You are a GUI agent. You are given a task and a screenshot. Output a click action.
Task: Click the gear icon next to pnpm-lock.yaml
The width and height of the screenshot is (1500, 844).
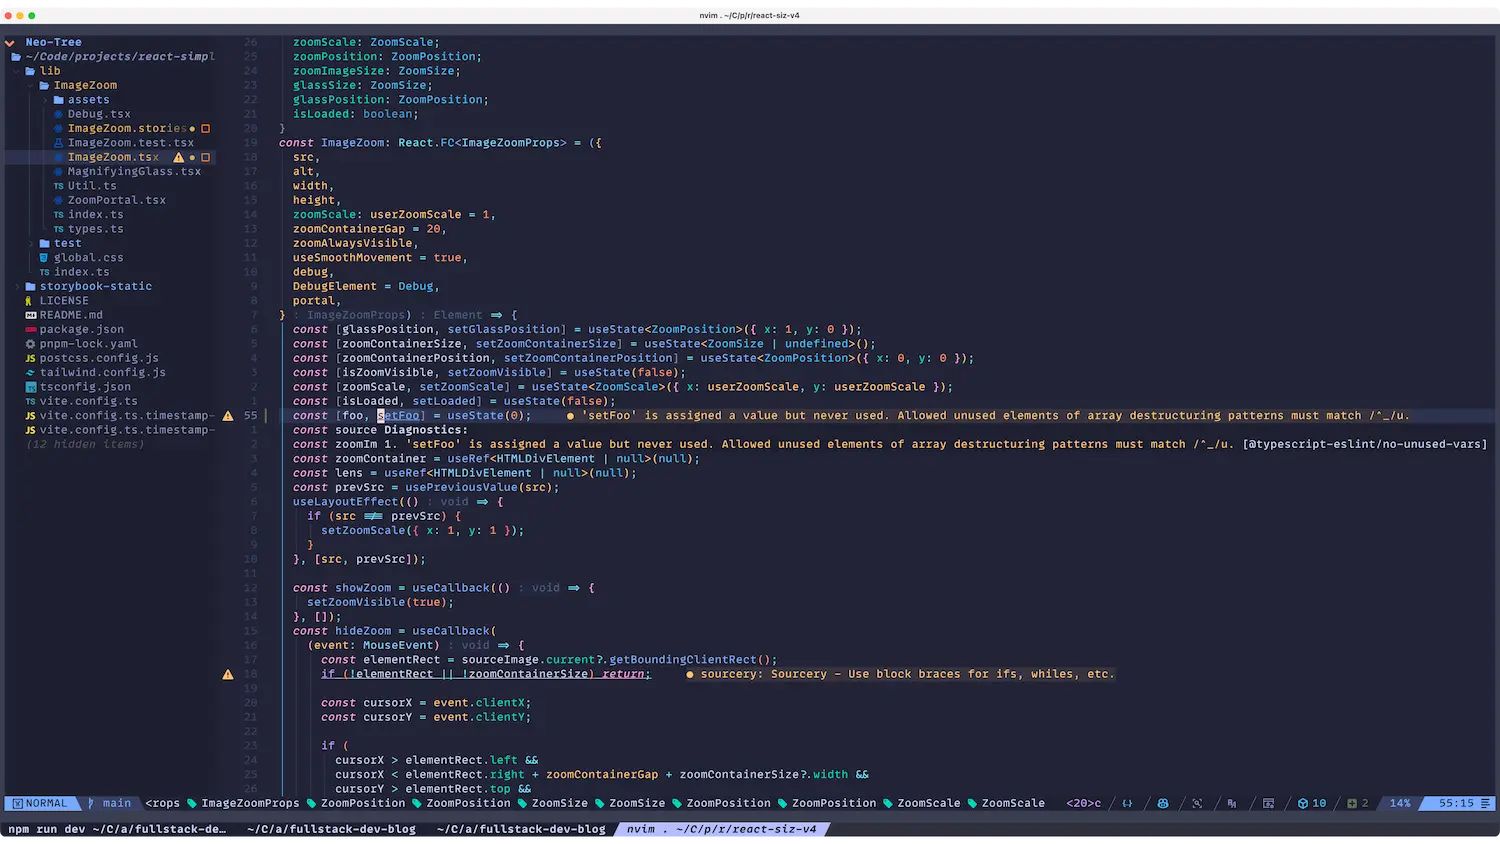click(30, 344)
